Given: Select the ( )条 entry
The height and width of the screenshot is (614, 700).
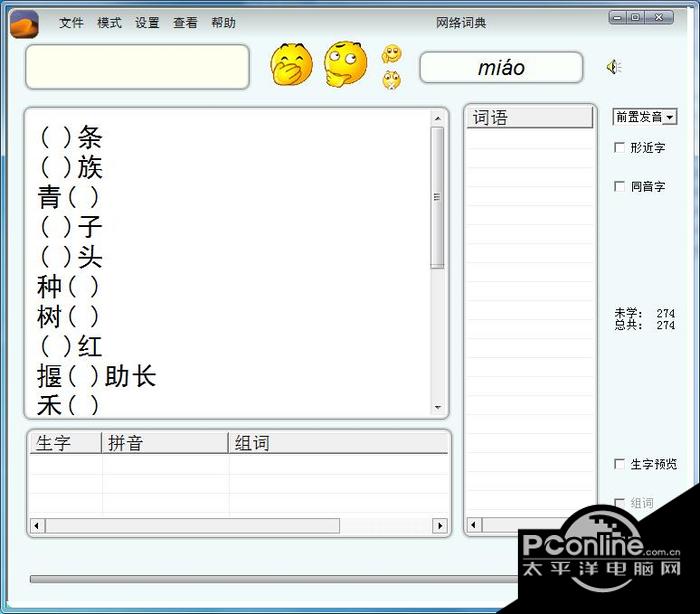Looking at the screenshot, I should (x=71, y=137).
